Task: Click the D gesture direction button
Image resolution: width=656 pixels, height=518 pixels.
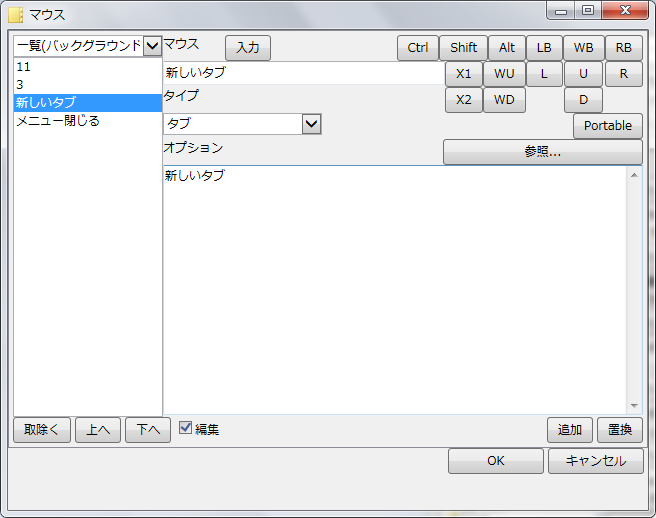Action: (583, 100)
